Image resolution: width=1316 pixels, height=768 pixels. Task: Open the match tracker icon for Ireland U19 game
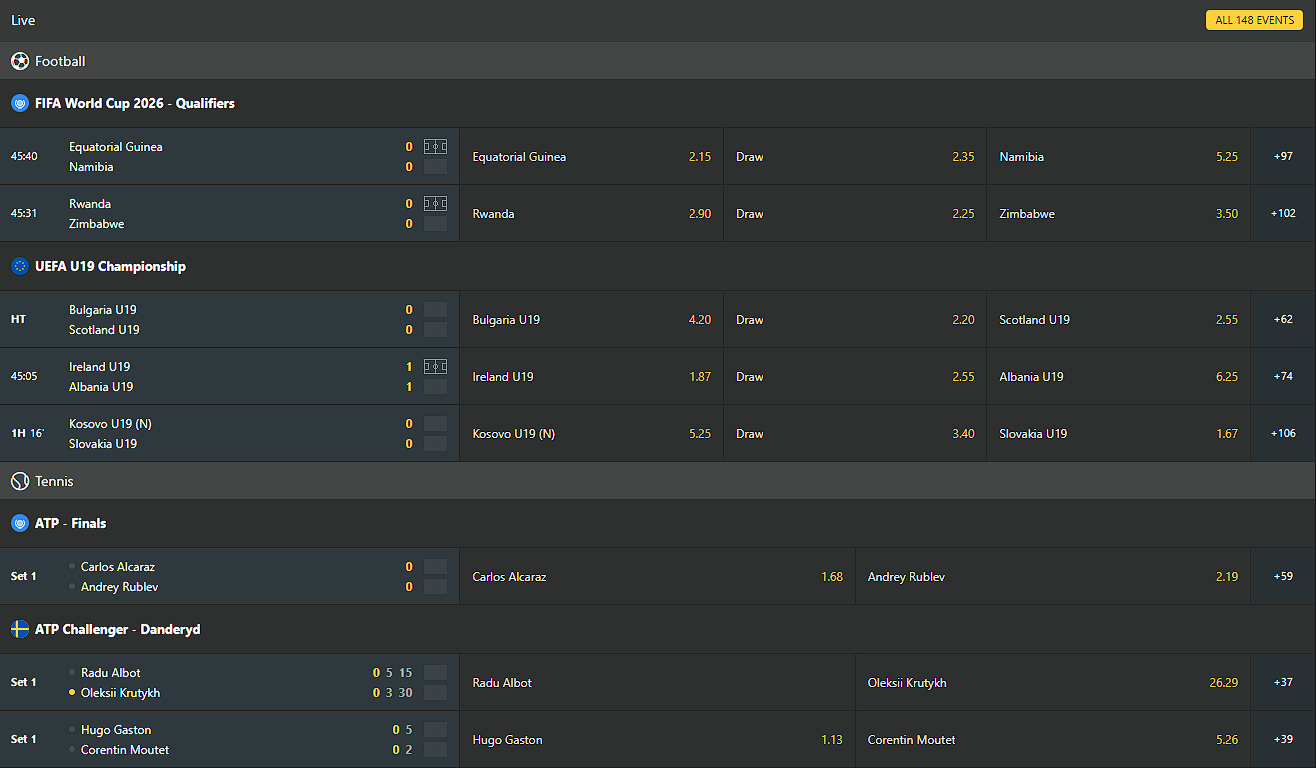(435, 366)
